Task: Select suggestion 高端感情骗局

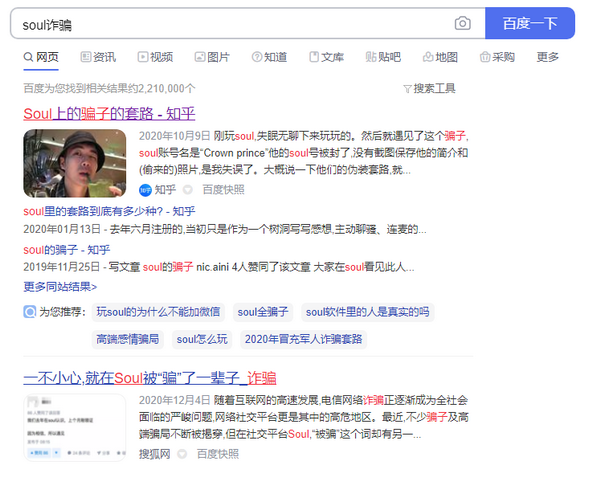Action: pos(127,339)
